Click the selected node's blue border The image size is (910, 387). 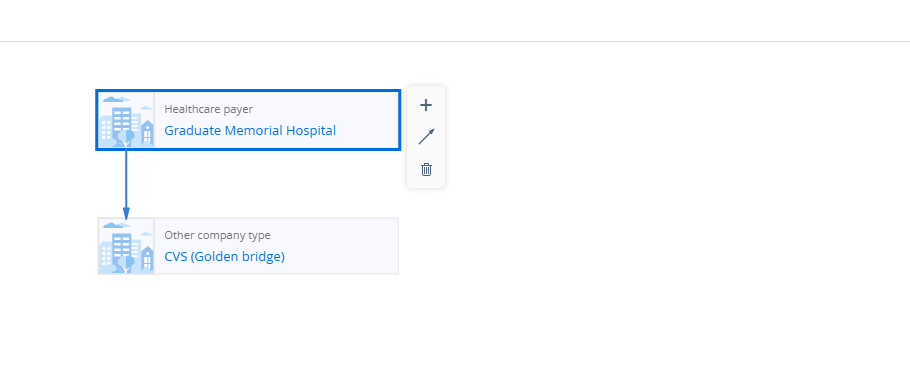coord(248,91)
